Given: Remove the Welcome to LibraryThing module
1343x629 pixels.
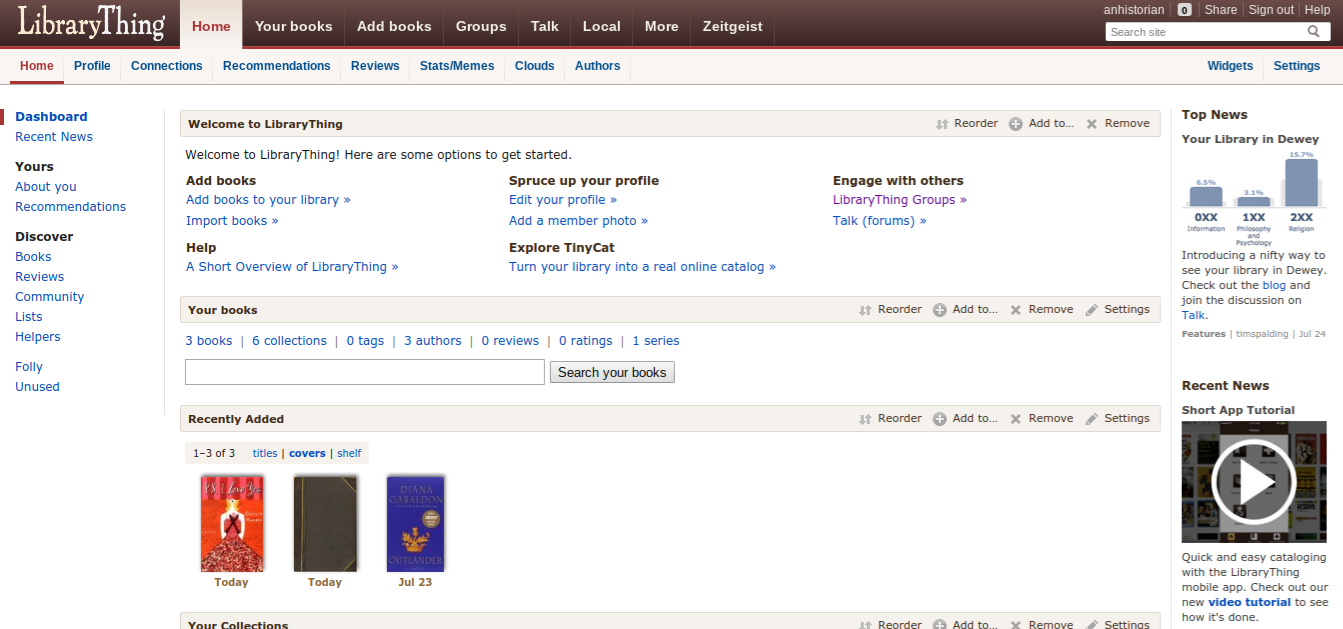Looking at the screenshot, I should 1118,124.
